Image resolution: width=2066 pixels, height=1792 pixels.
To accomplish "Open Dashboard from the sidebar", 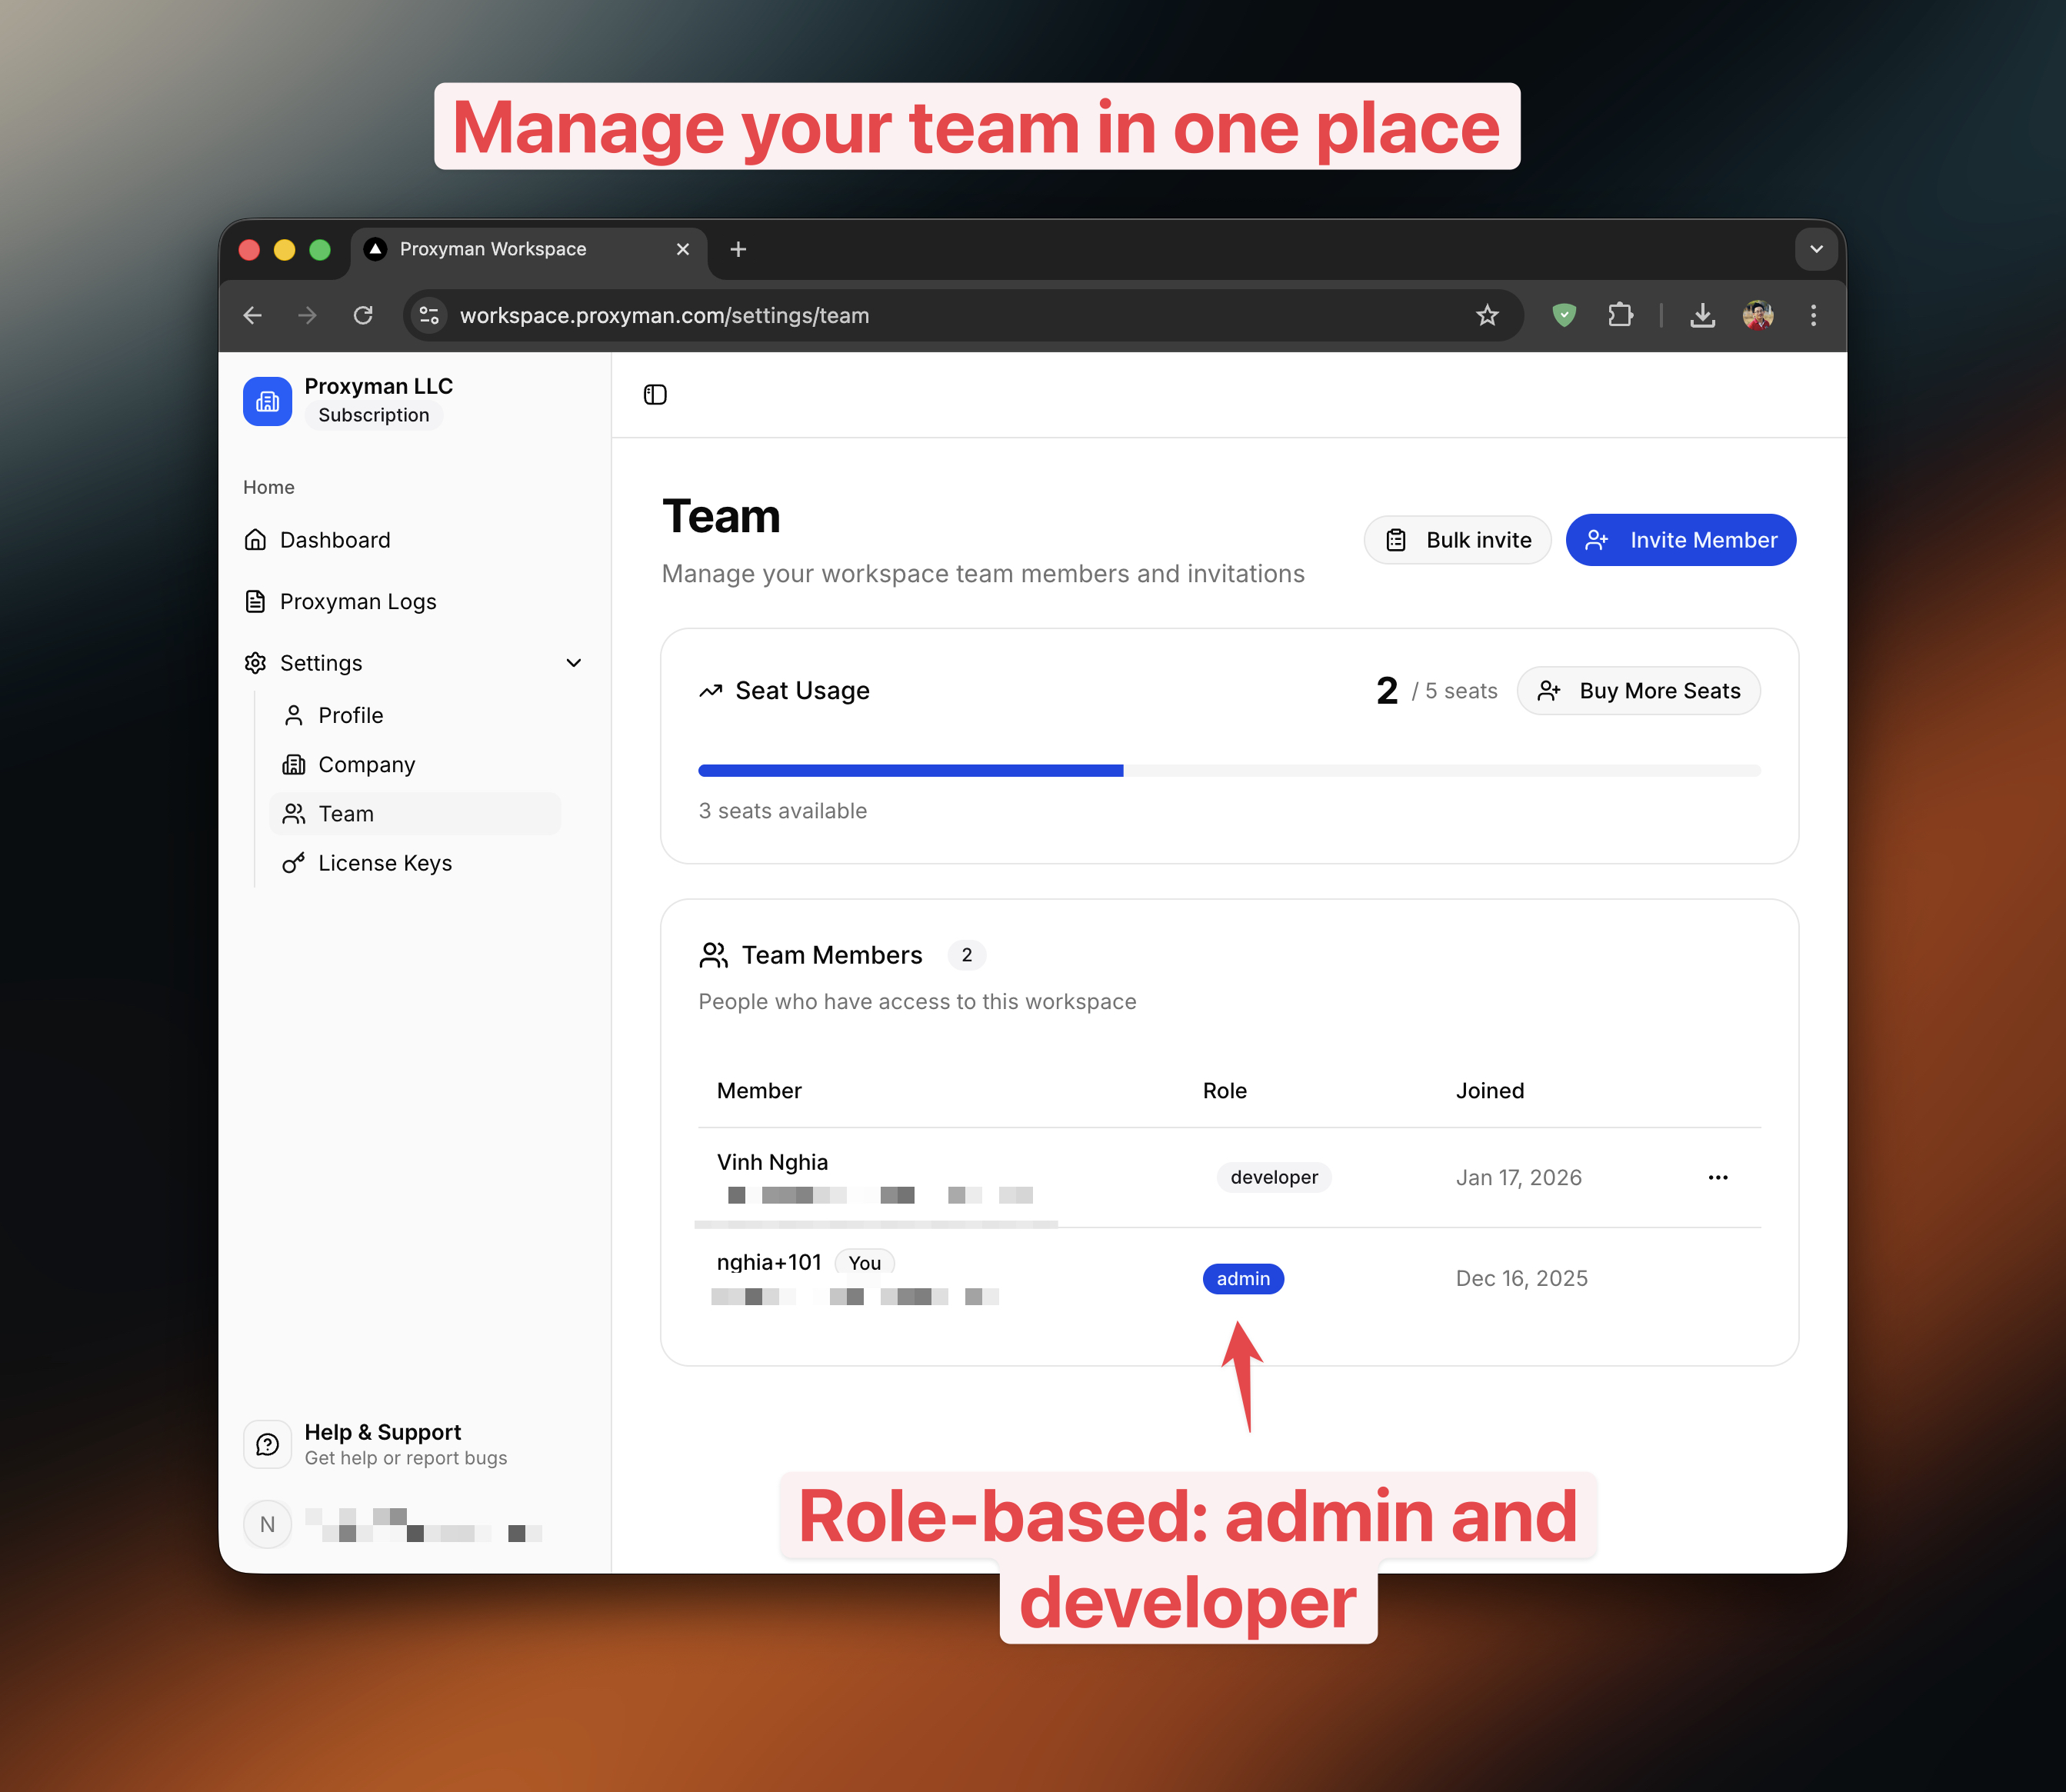I will tap(335, 540).
